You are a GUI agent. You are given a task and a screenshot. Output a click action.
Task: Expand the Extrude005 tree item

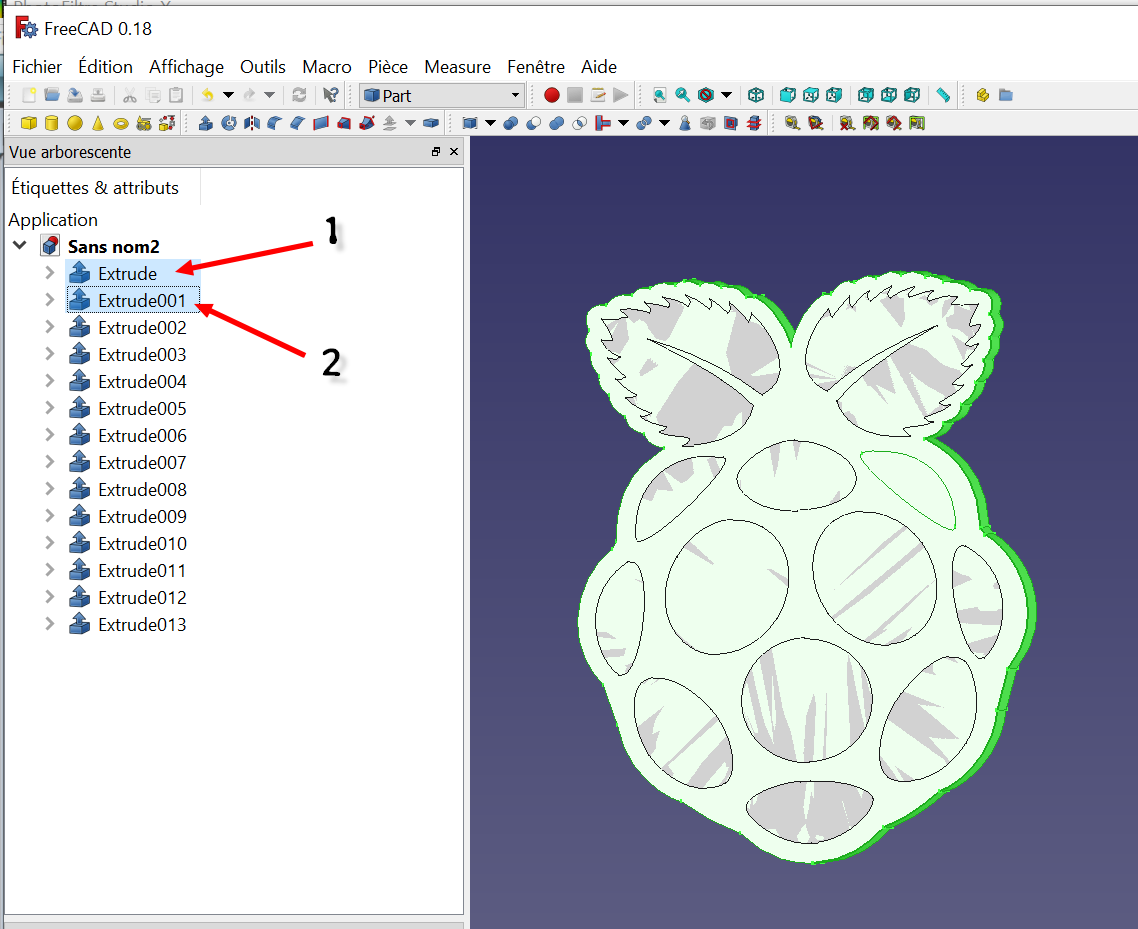pos(49,408)
